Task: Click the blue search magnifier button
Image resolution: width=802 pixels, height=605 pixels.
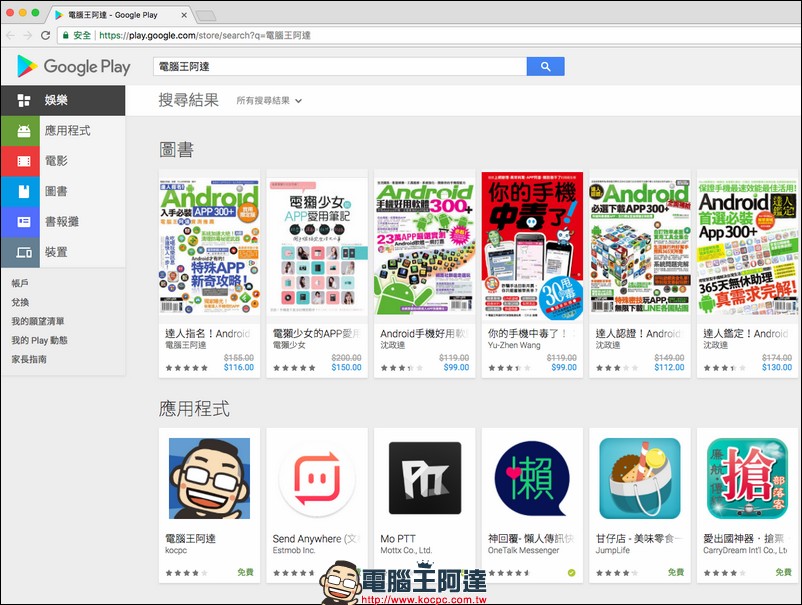Action: 545,66
